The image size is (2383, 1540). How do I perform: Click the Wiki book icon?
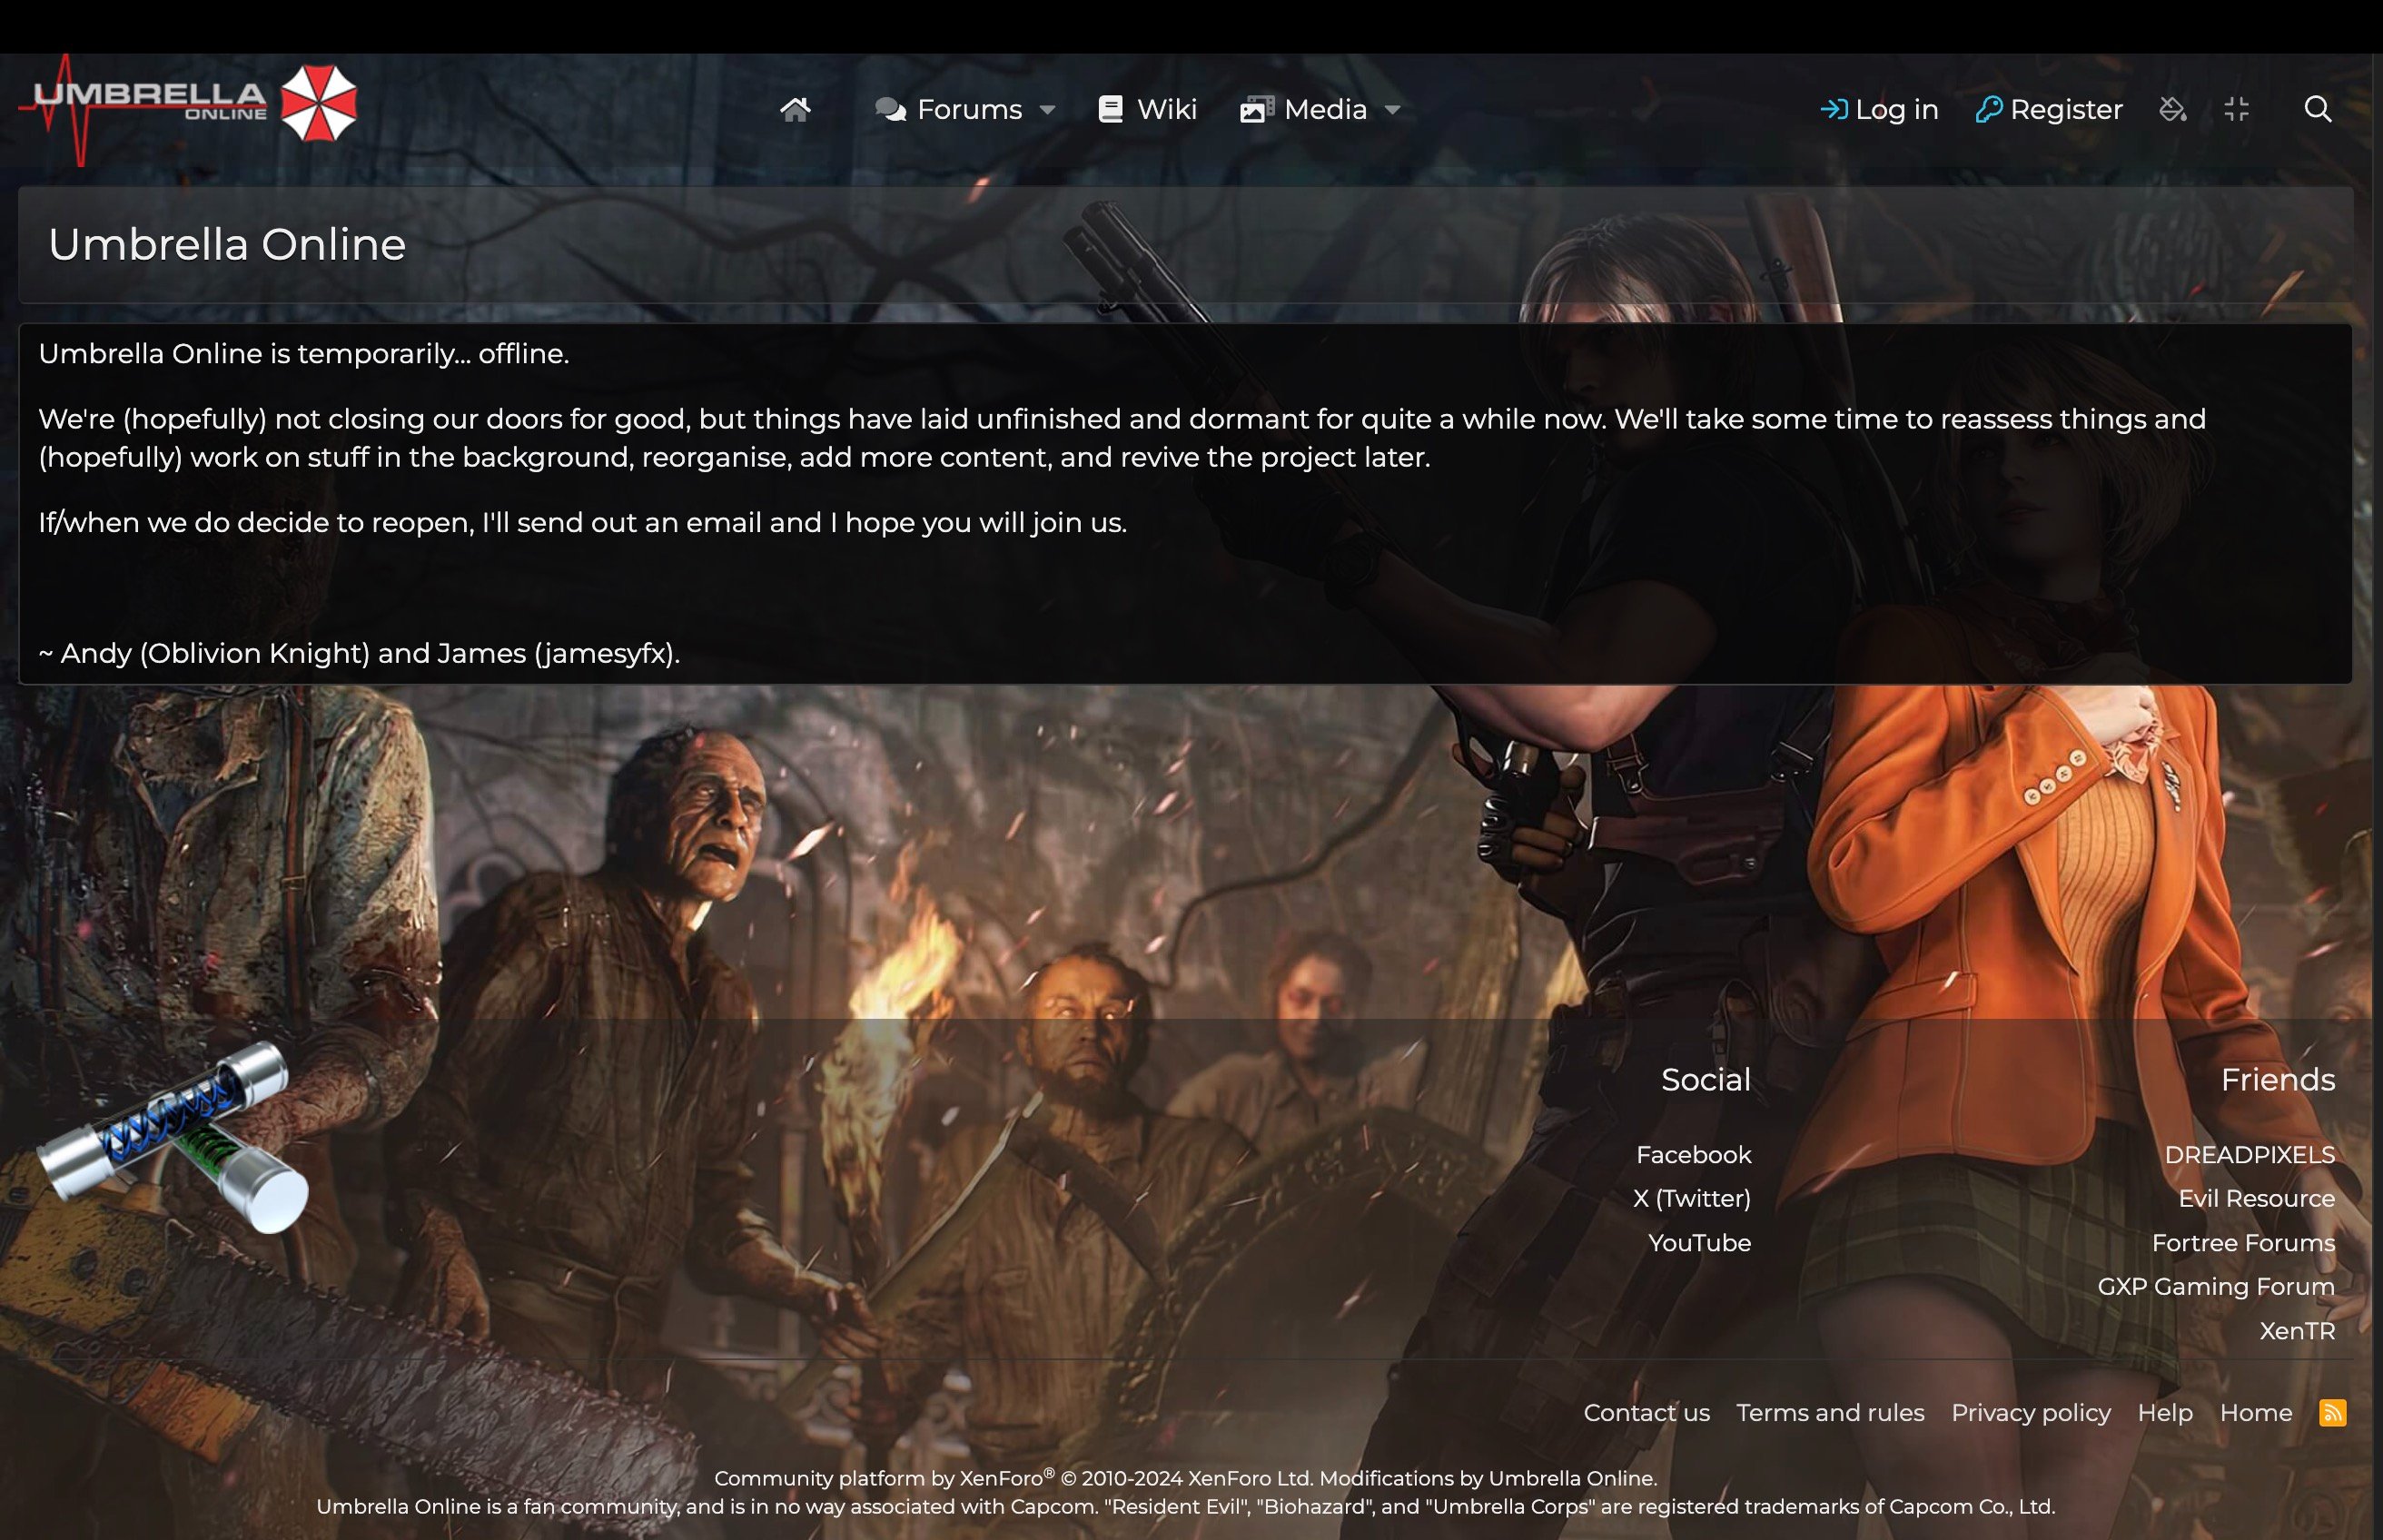click(1110, 109)
